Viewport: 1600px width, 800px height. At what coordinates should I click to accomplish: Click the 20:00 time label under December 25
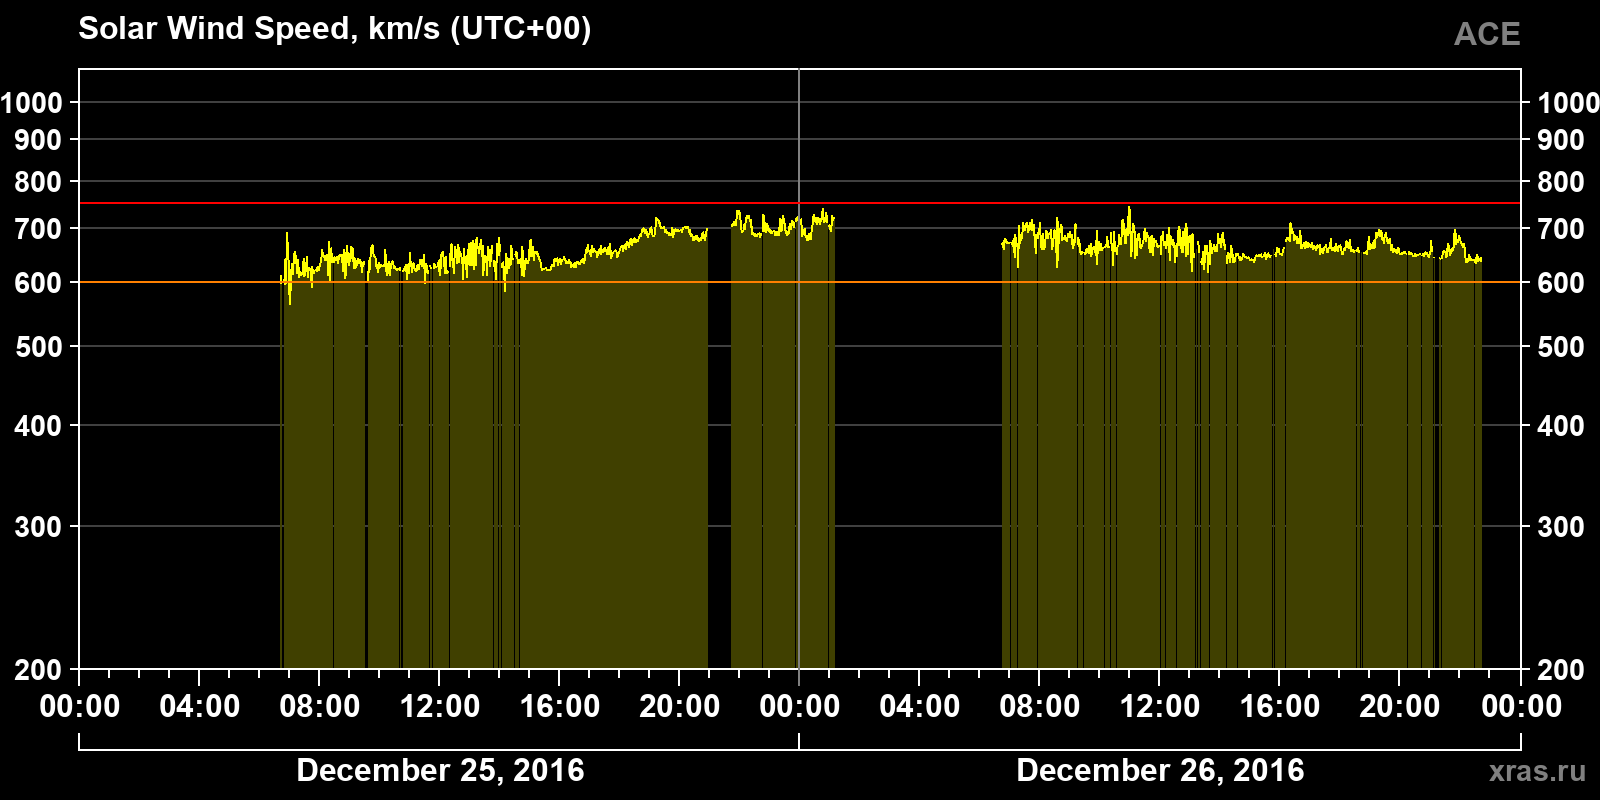(x=680, y=707)
